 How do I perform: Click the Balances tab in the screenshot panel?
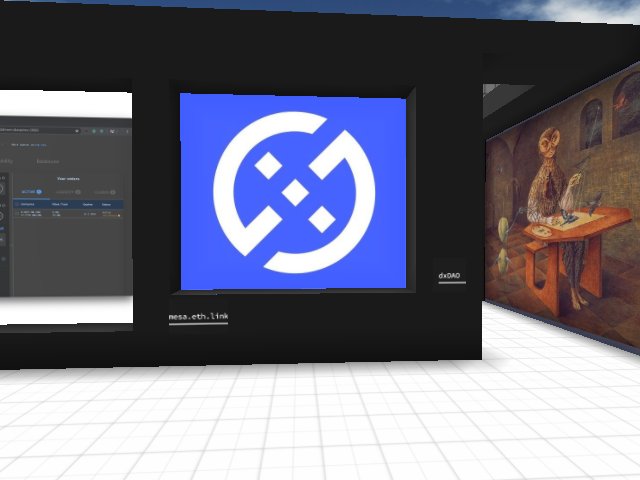(48, 161)
